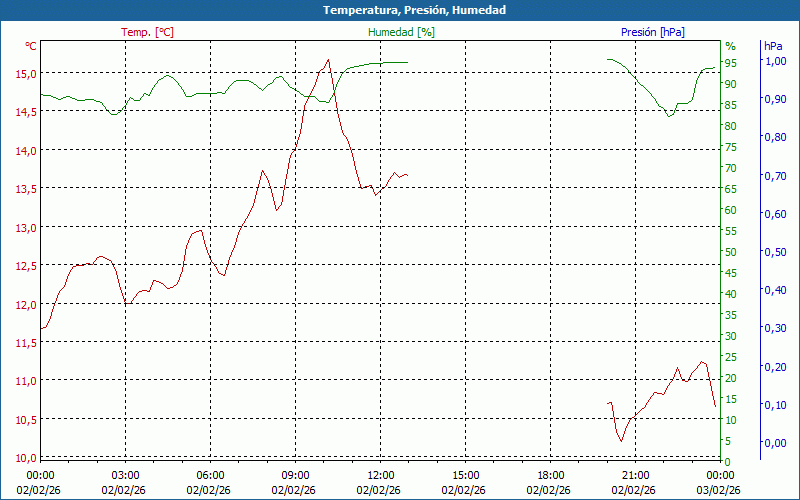The width and height of the screenshot is (800, 500).
Task: Click the '0,90' pressure axis value
Action: [x=775, y=99]
